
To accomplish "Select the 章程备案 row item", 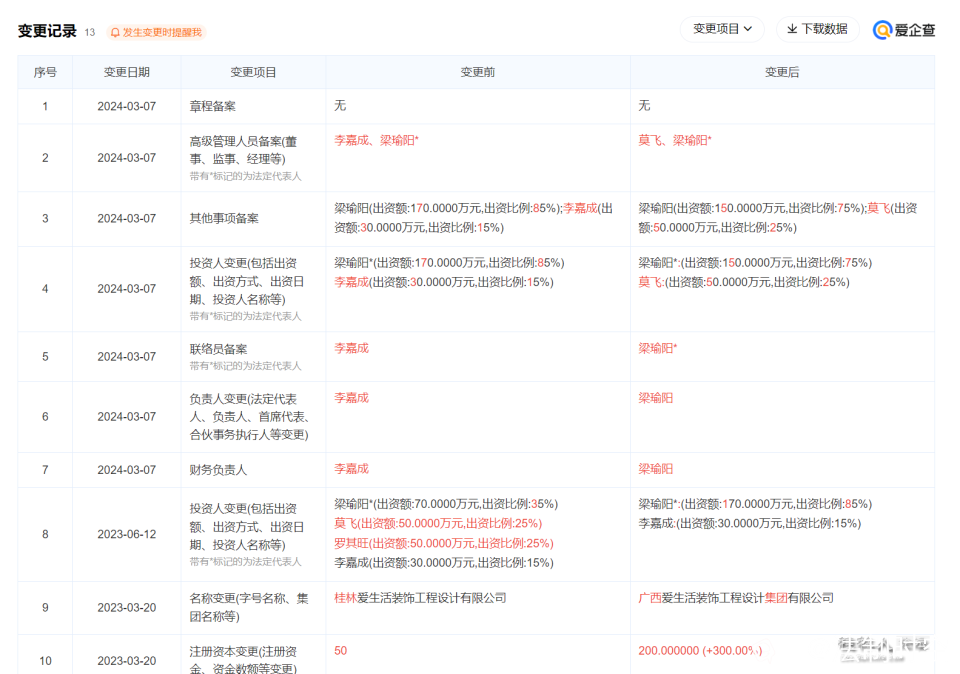I will (212, 105).
